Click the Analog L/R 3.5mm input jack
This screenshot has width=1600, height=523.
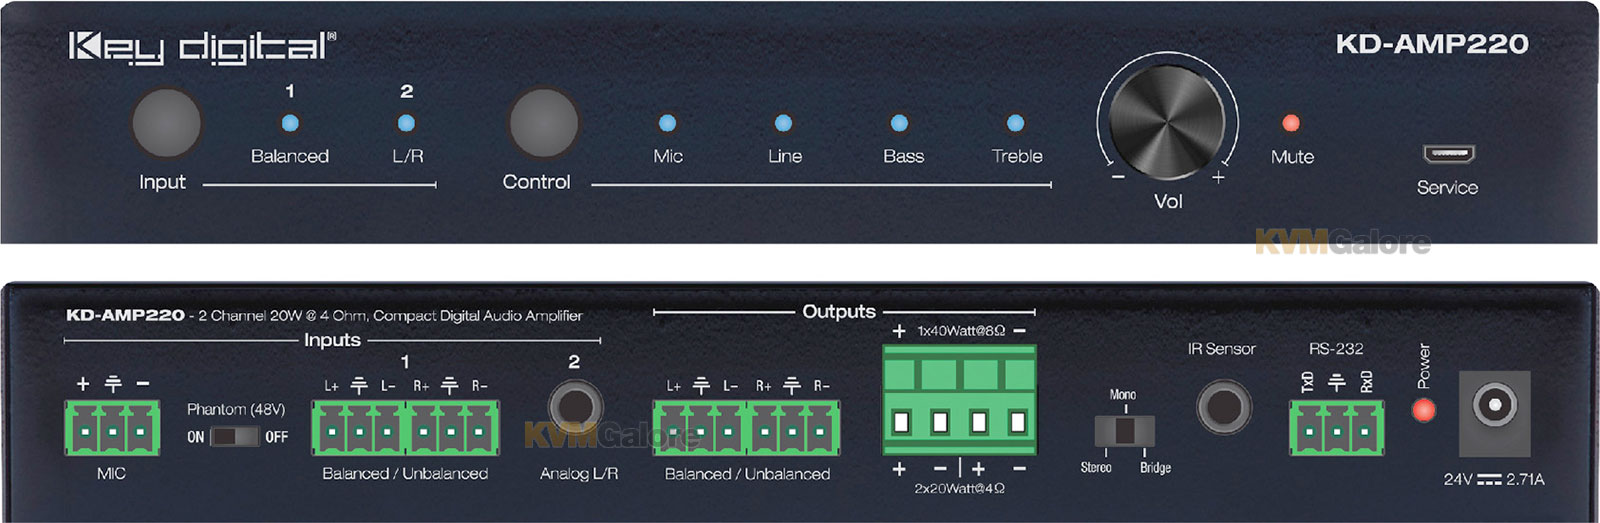click(x=574, y=408)
